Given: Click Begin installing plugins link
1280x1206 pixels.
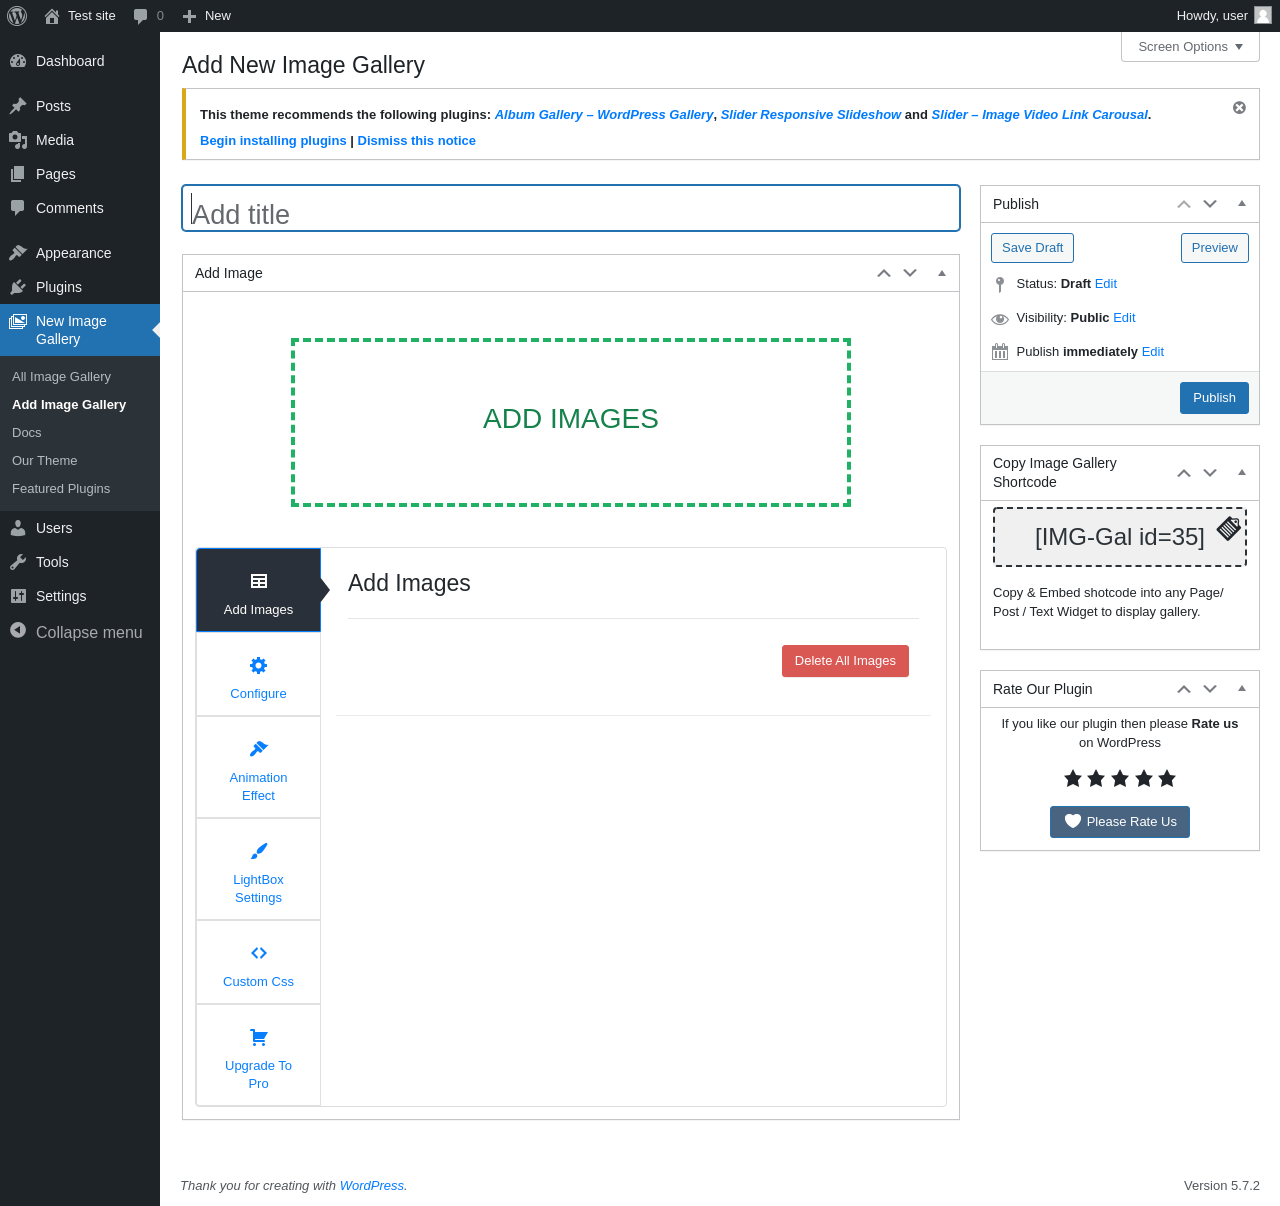Looking at the screenshot, I should 273,141.
